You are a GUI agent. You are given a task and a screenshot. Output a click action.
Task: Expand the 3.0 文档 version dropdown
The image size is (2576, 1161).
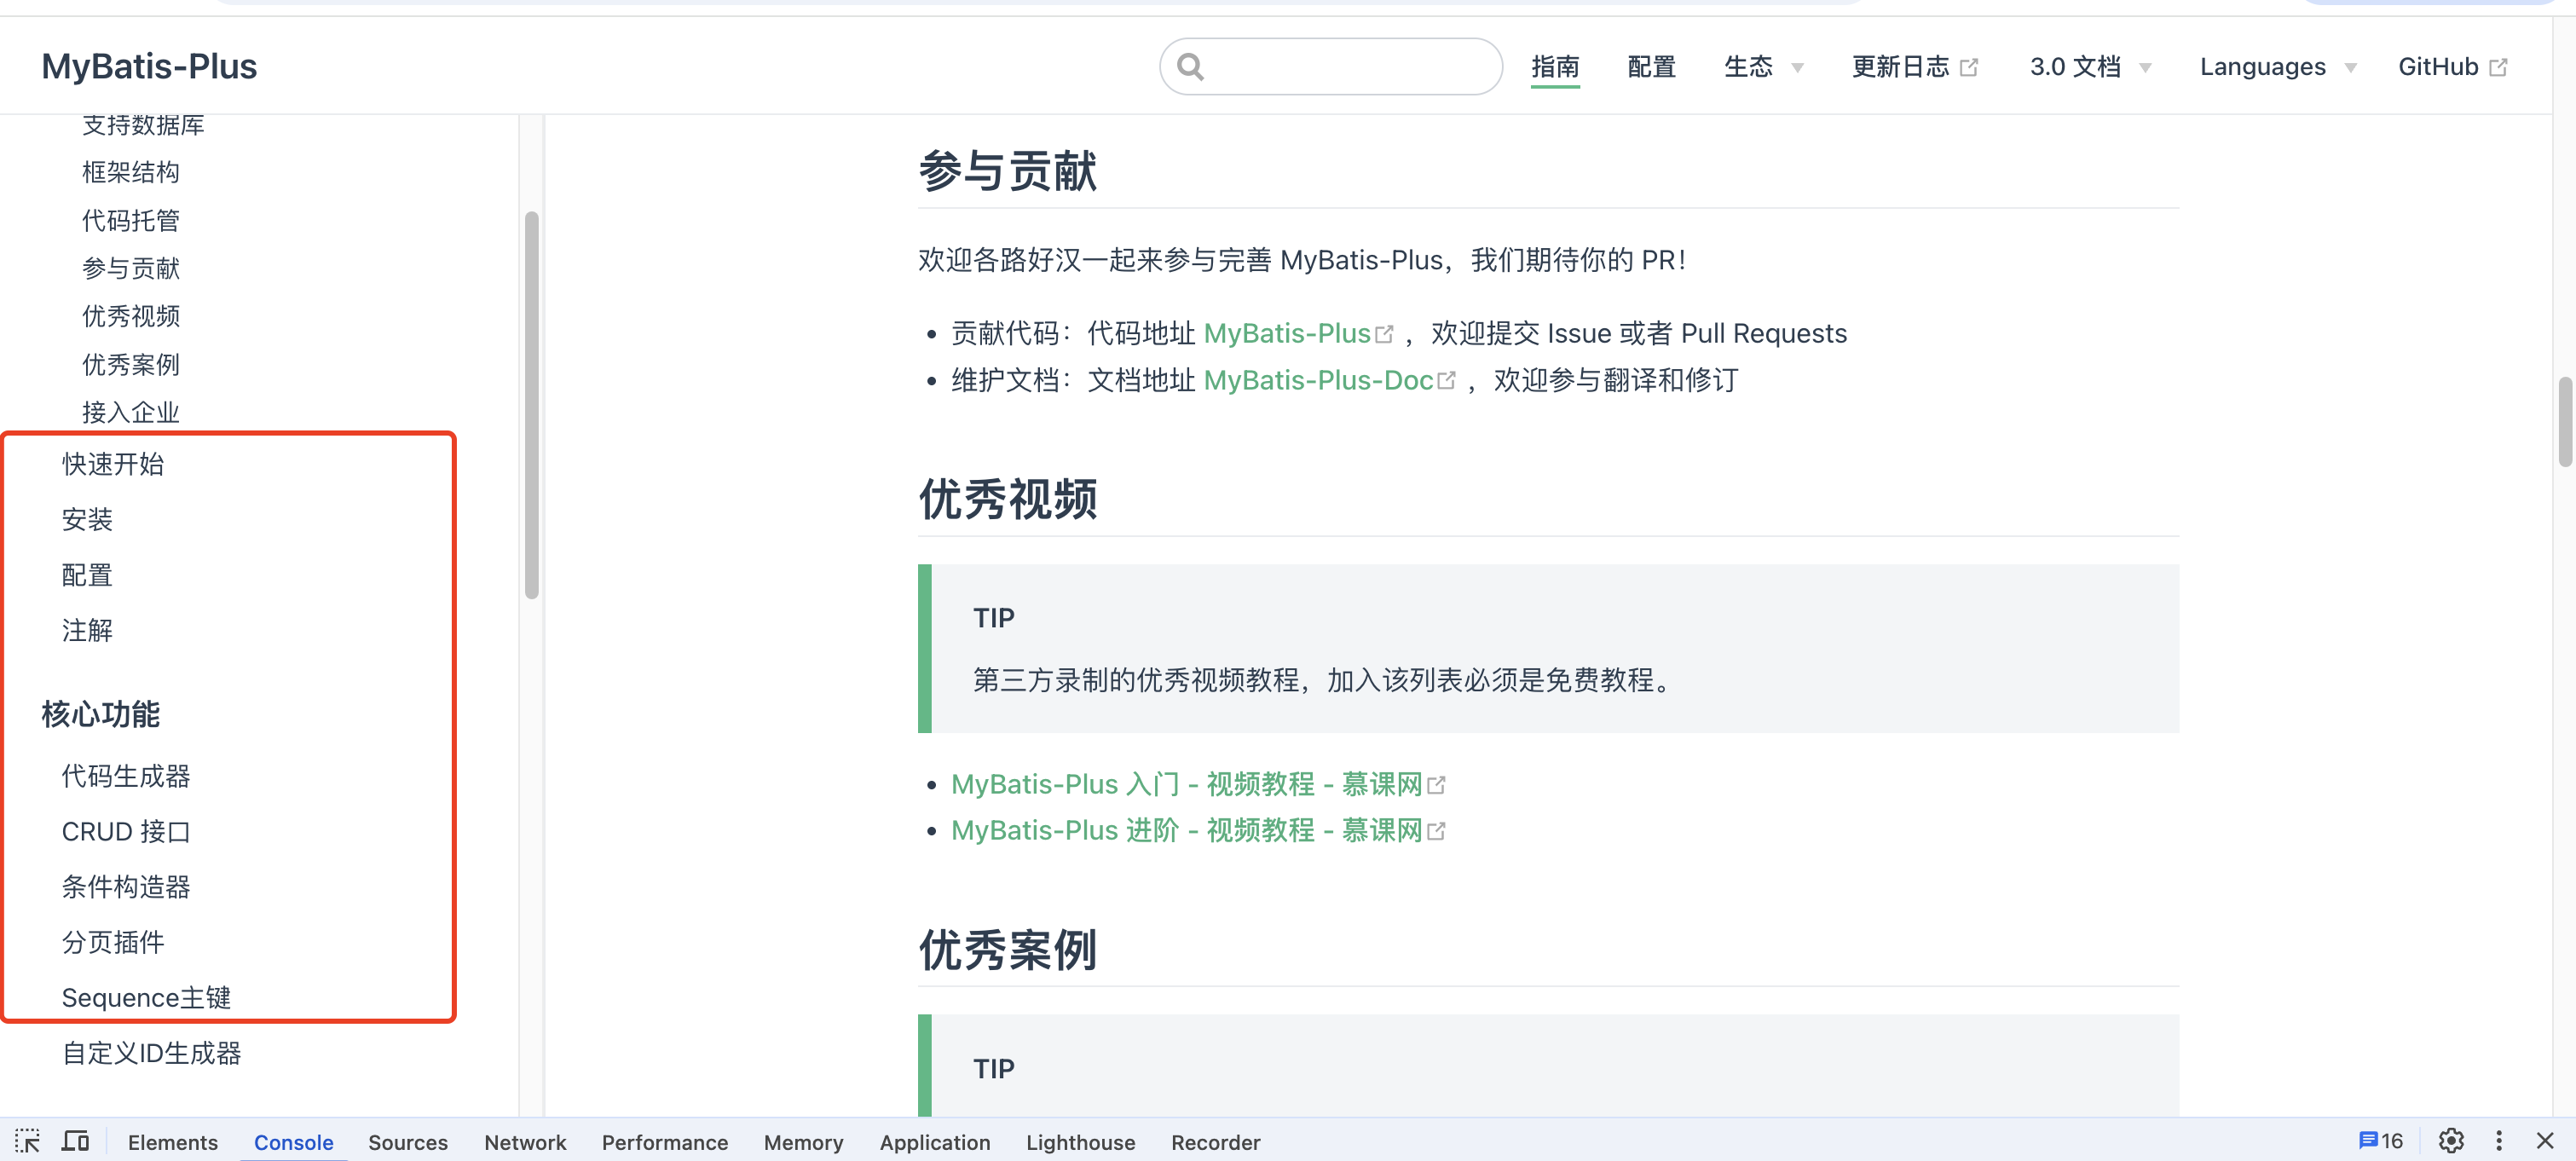tap(2090, 67)
